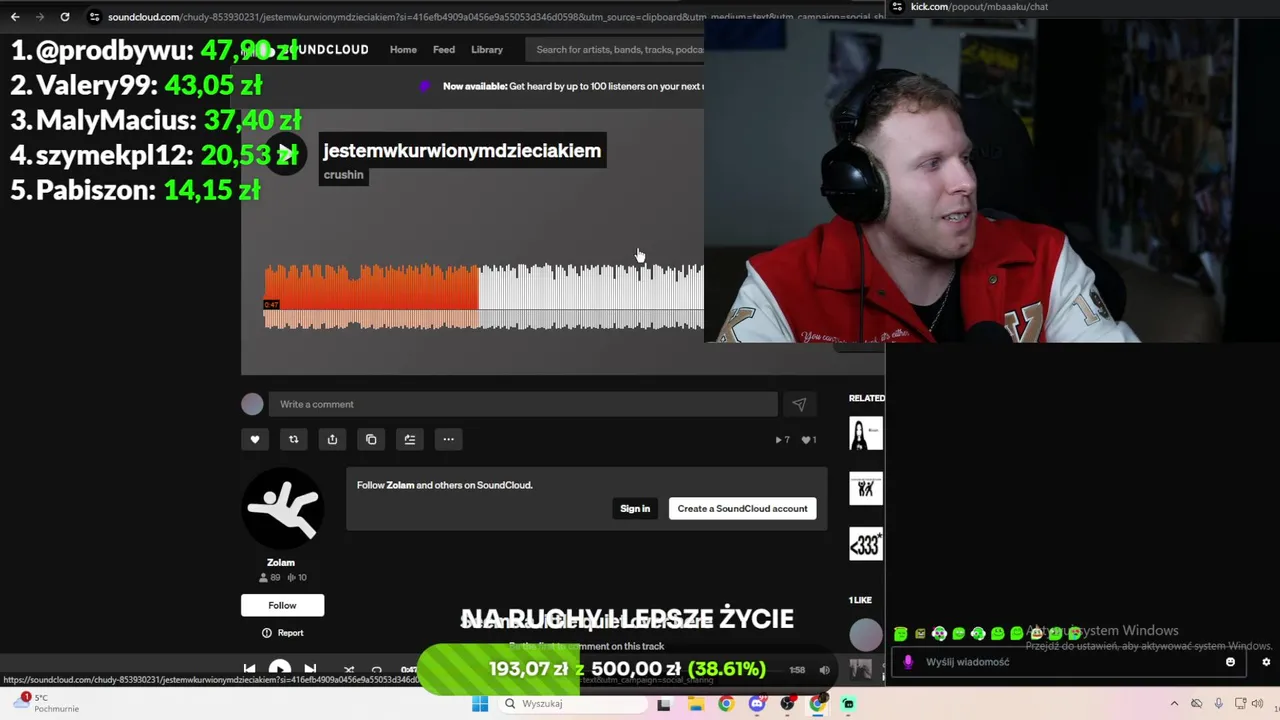Open Google Chrome from the taskbar
Image resolution: width=1280 pixels, height=720 pixels.
(726, 704)
